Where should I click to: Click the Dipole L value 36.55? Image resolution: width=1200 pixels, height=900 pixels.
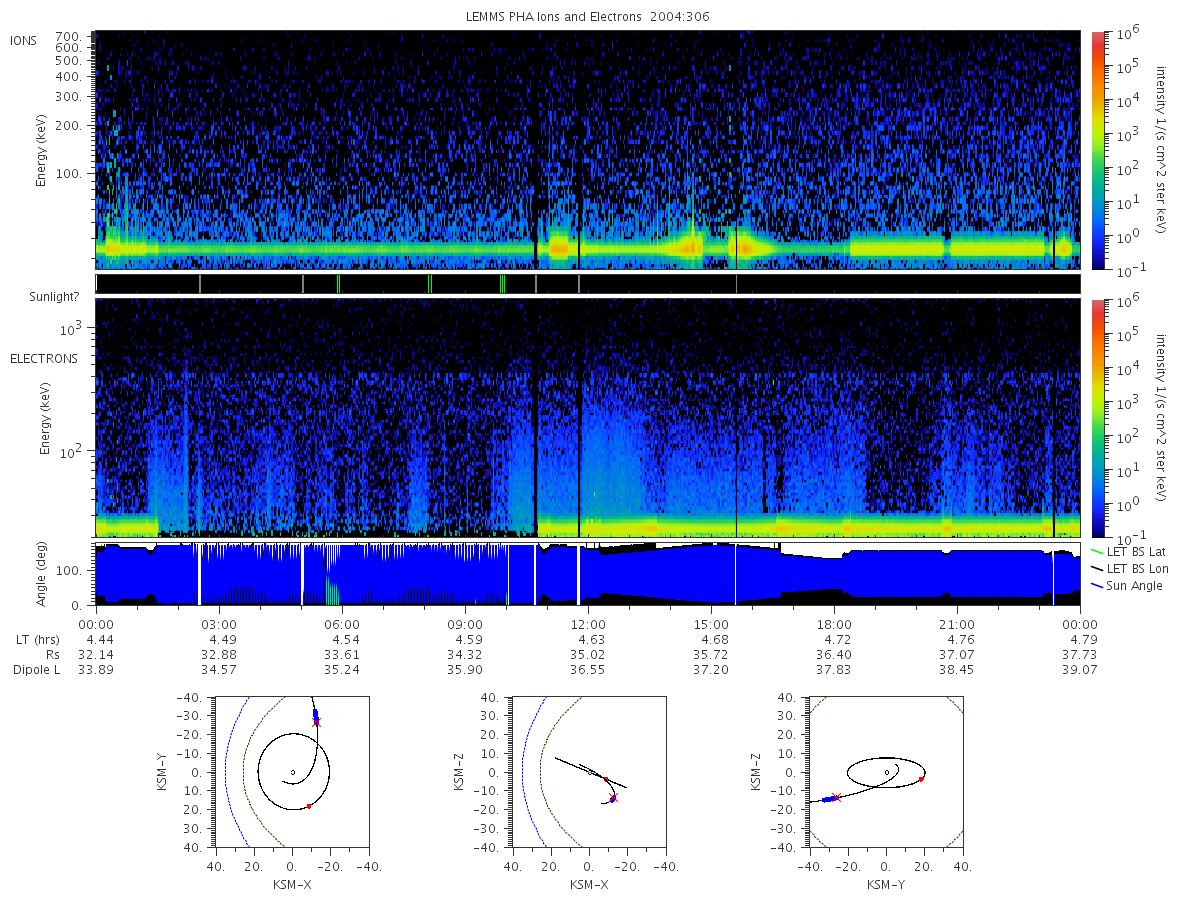(588, 669)
